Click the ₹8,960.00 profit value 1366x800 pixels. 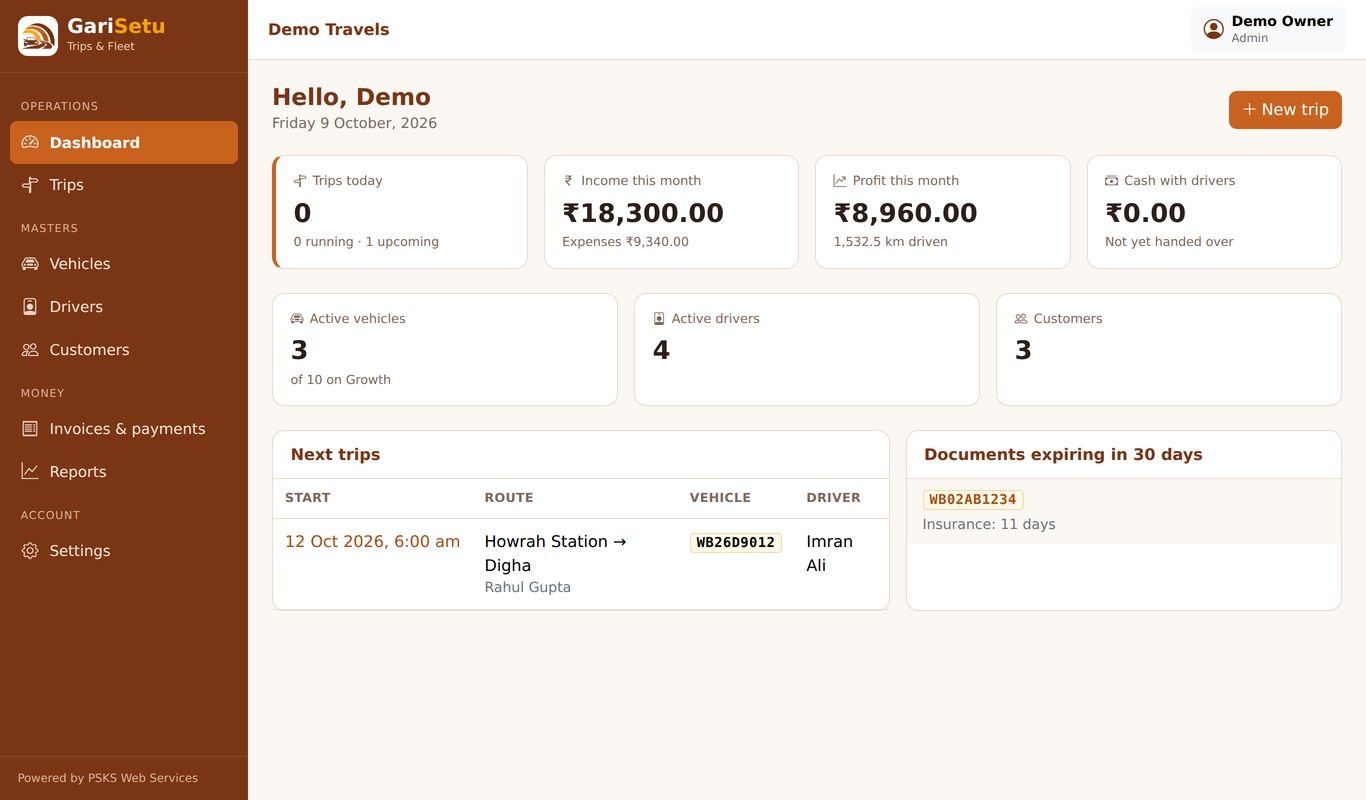pyautogui.click(x=906, y=213)
